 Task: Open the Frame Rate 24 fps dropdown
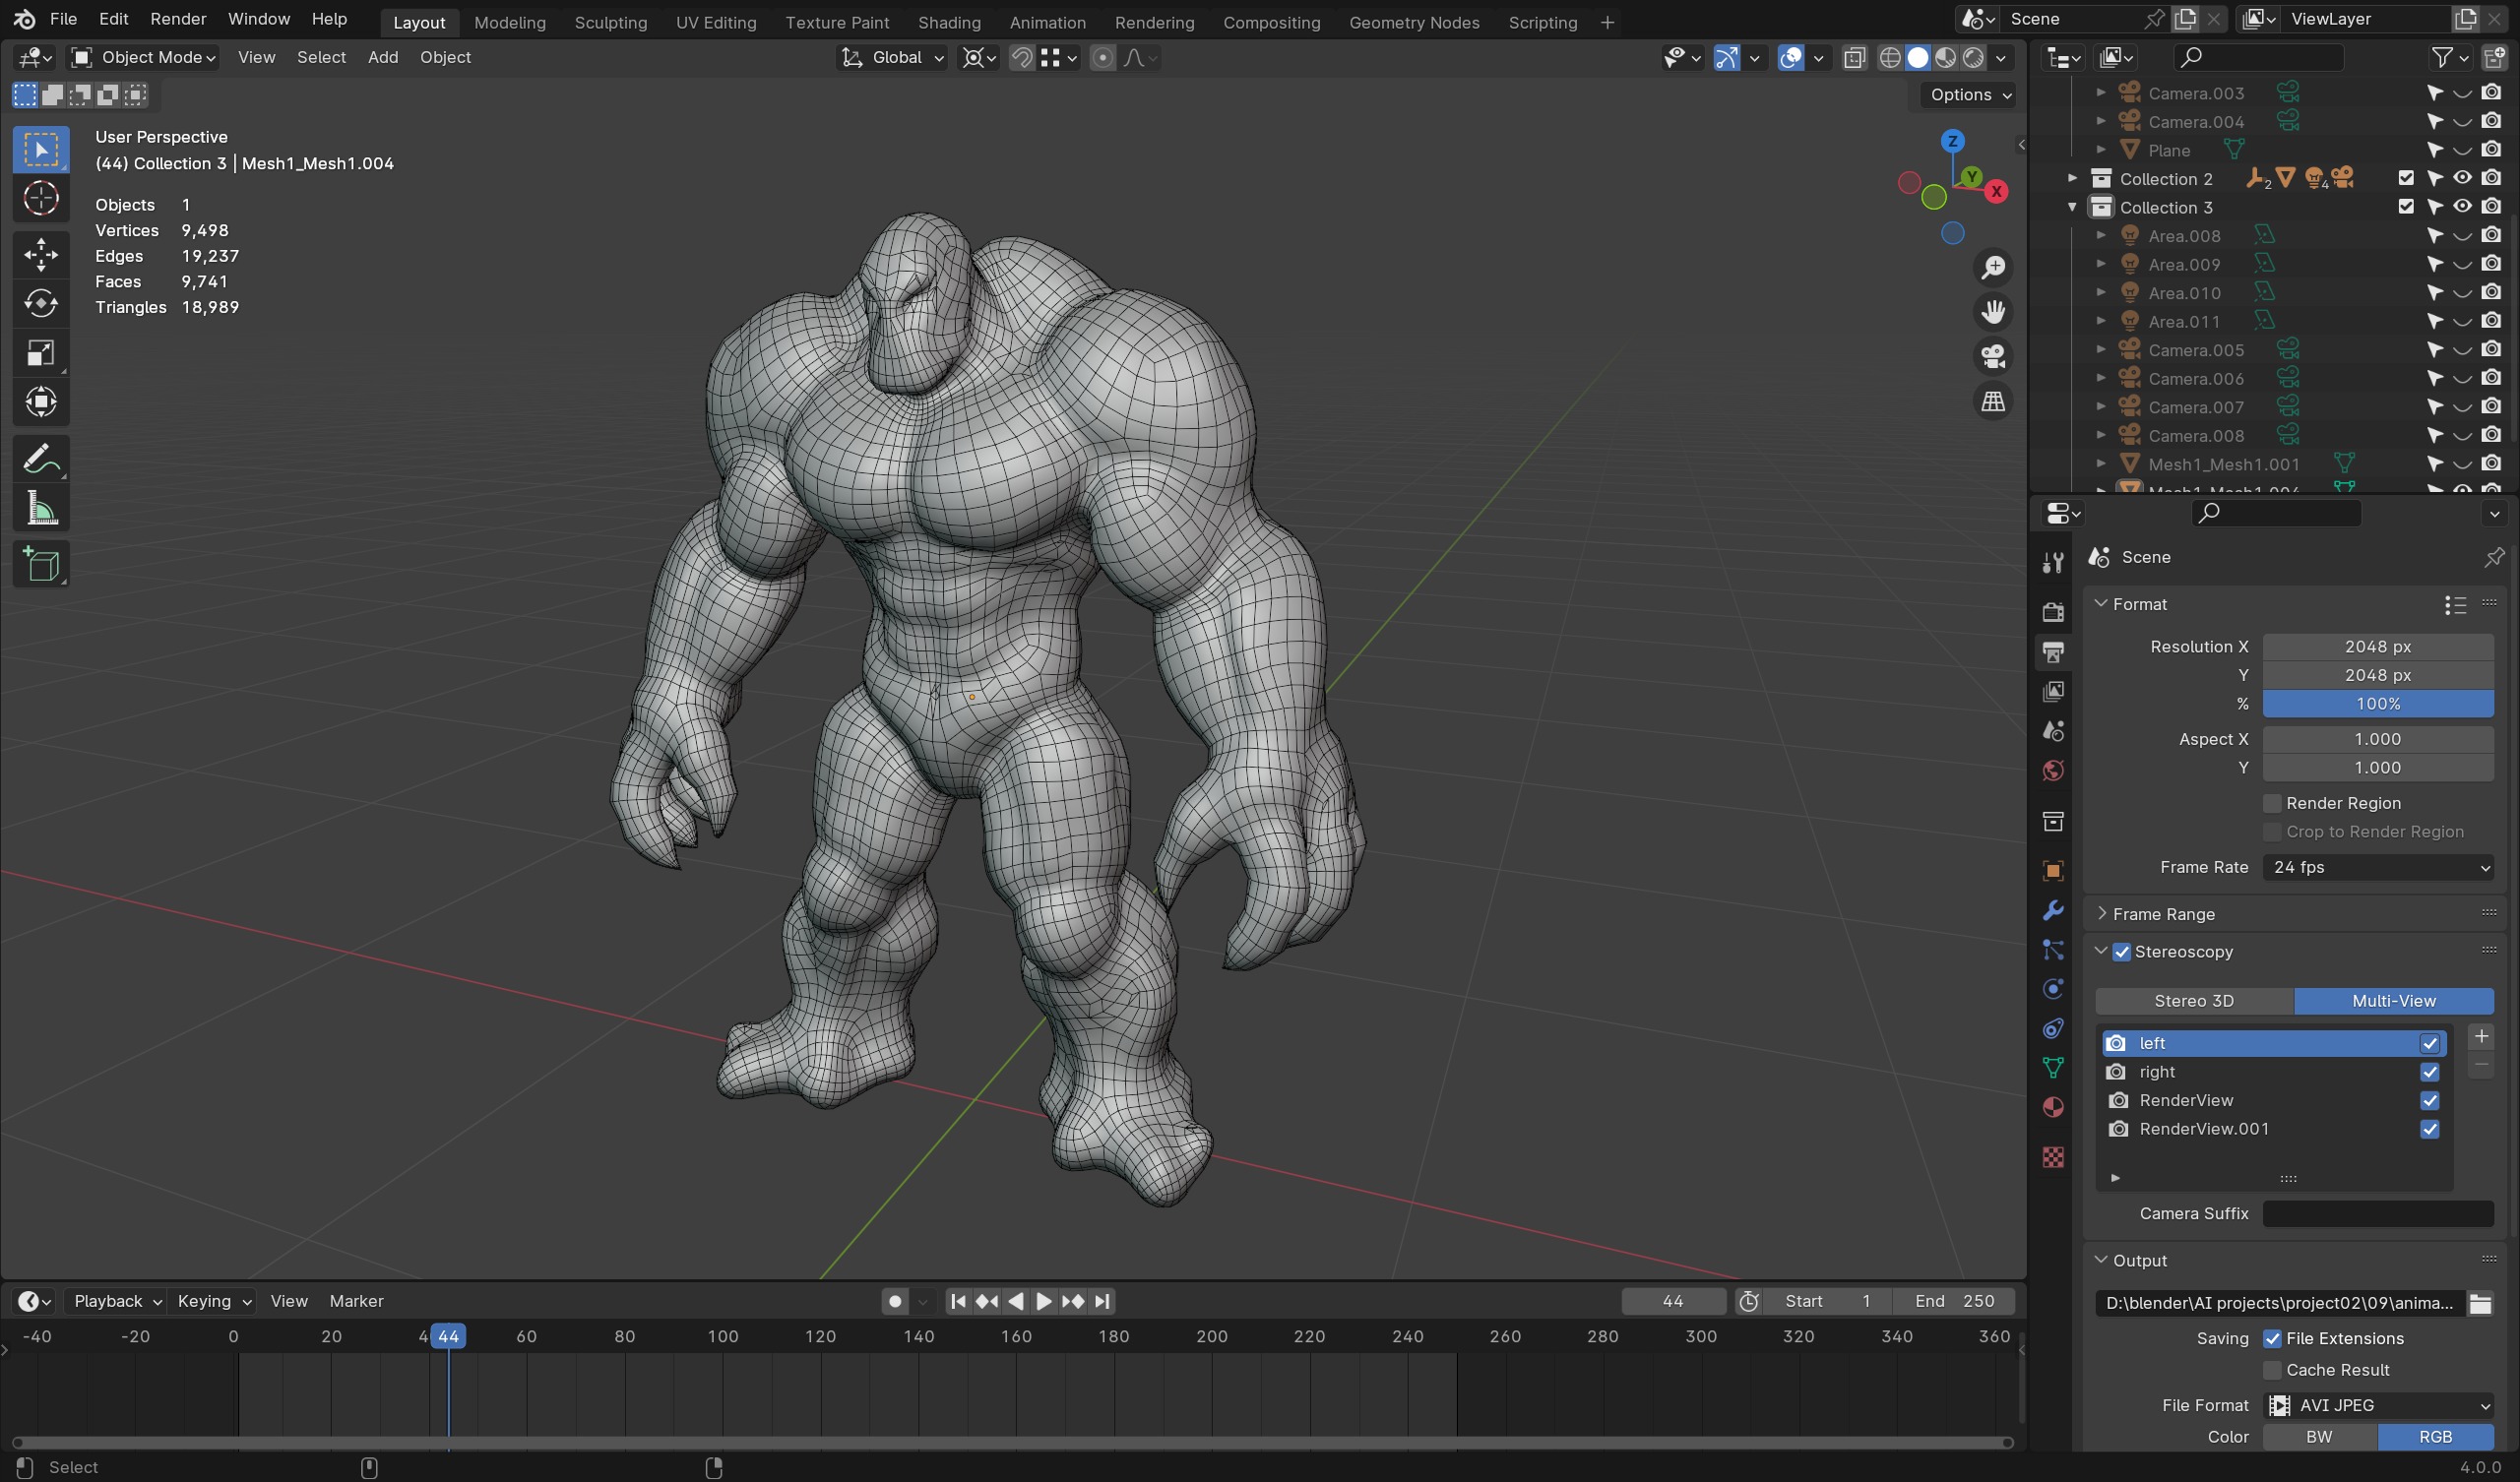pos(2378,868)
